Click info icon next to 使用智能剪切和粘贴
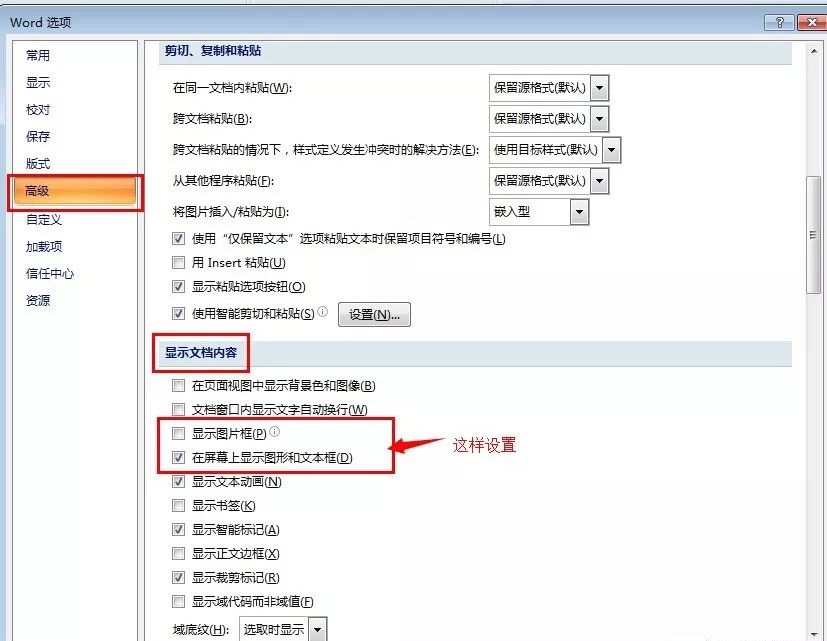Screen dimensions: 827x641 322,312
